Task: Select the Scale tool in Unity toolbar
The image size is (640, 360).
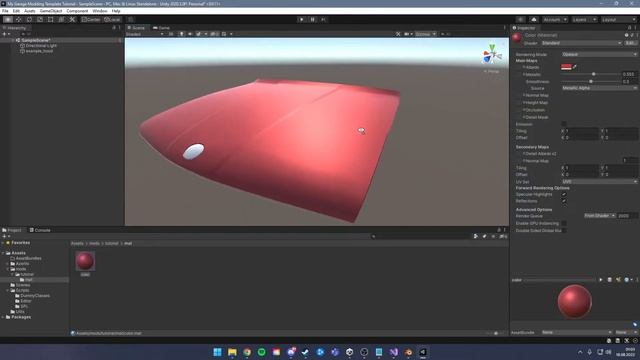Action: point(40,19)
